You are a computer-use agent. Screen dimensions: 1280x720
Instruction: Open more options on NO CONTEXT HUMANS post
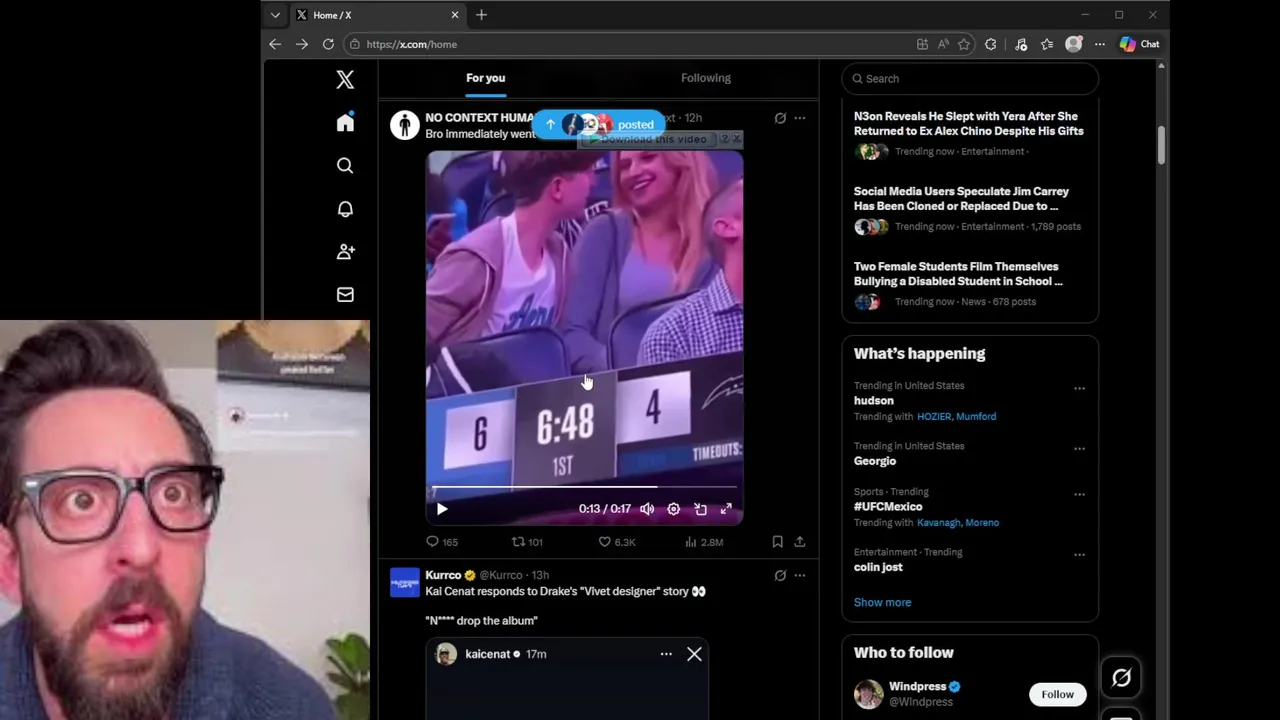[x=799, y=118]
